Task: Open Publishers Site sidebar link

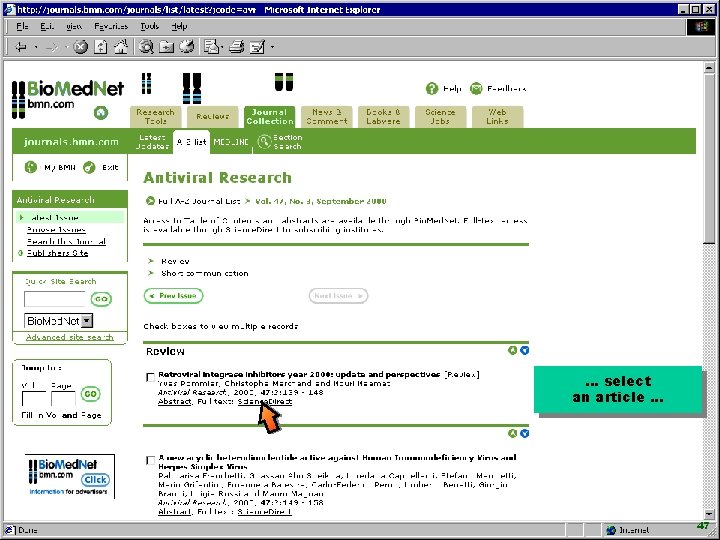Action: 57,253
